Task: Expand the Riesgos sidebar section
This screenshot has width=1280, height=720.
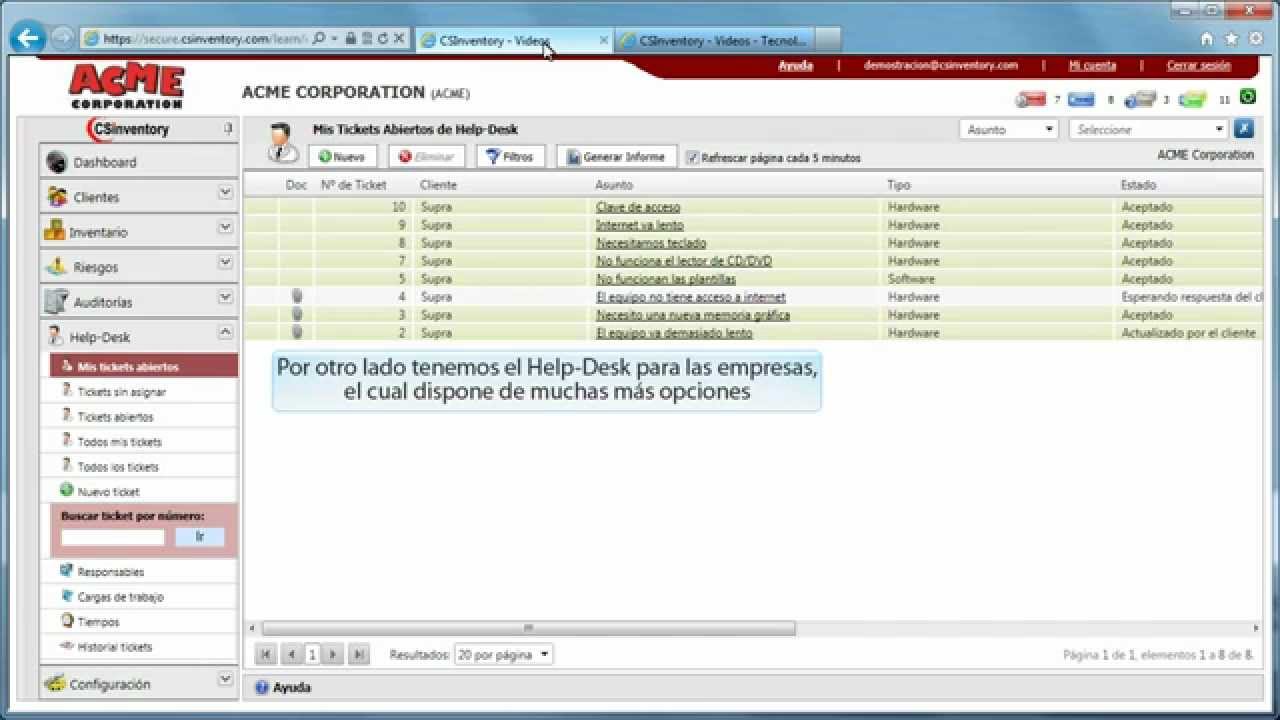Action: [225, 263]
